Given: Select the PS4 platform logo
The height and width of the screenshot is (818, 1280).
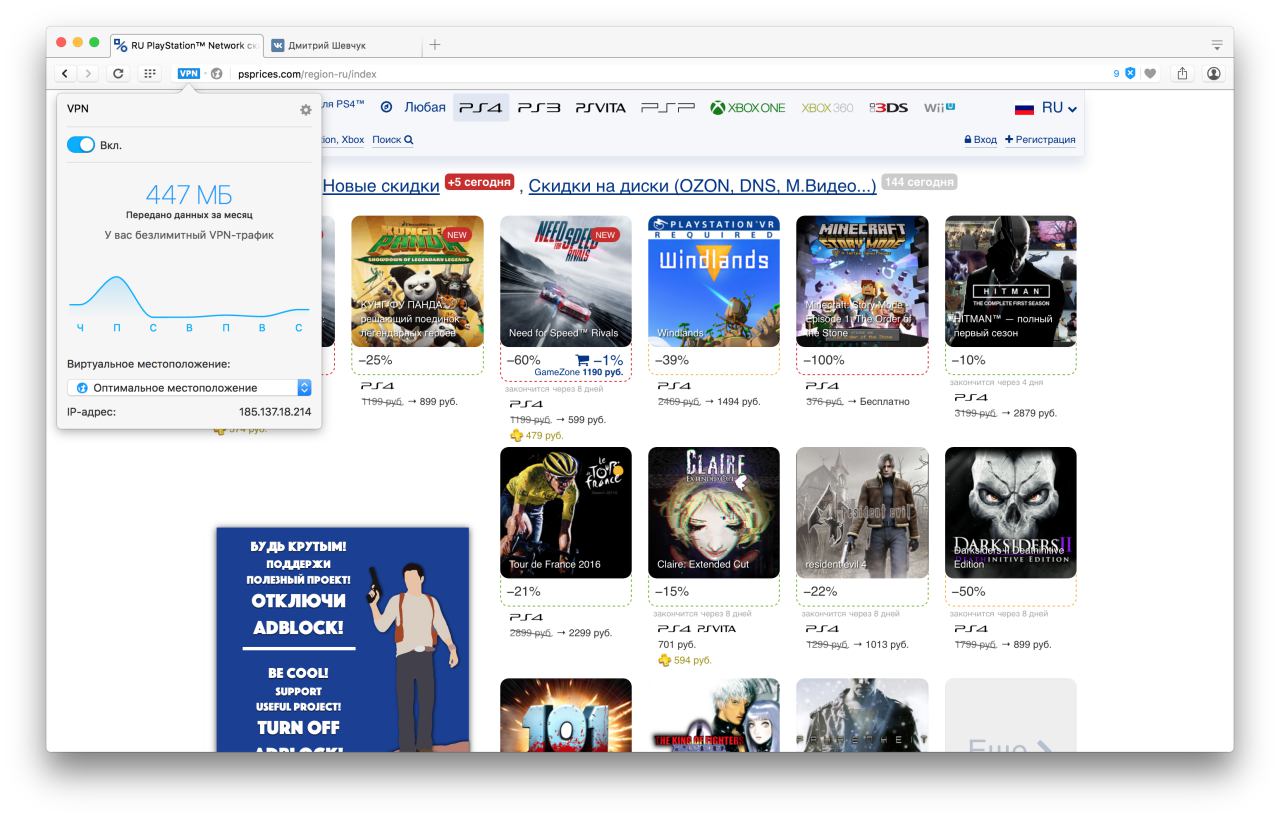Looking at the screenshot, I should click(x=481, y=108).
